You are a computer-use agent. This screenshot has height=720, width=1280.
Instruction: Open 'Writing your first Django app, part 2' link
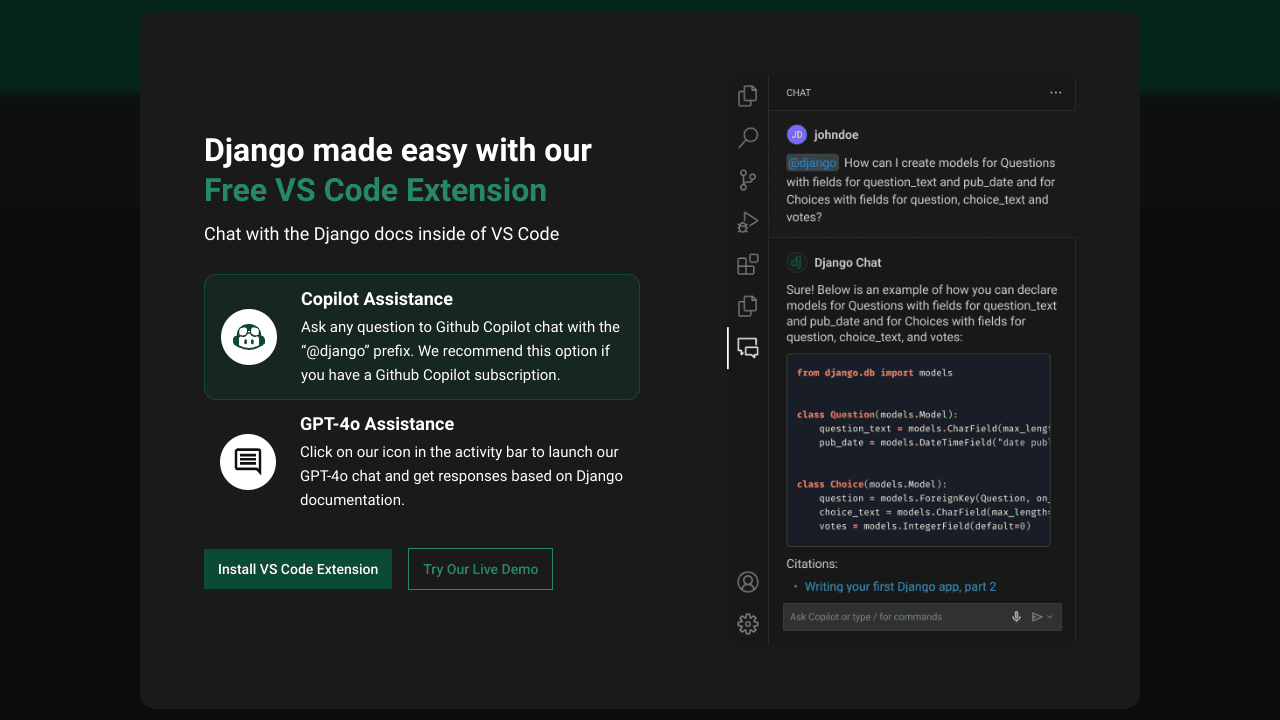(x=900, y=587)
